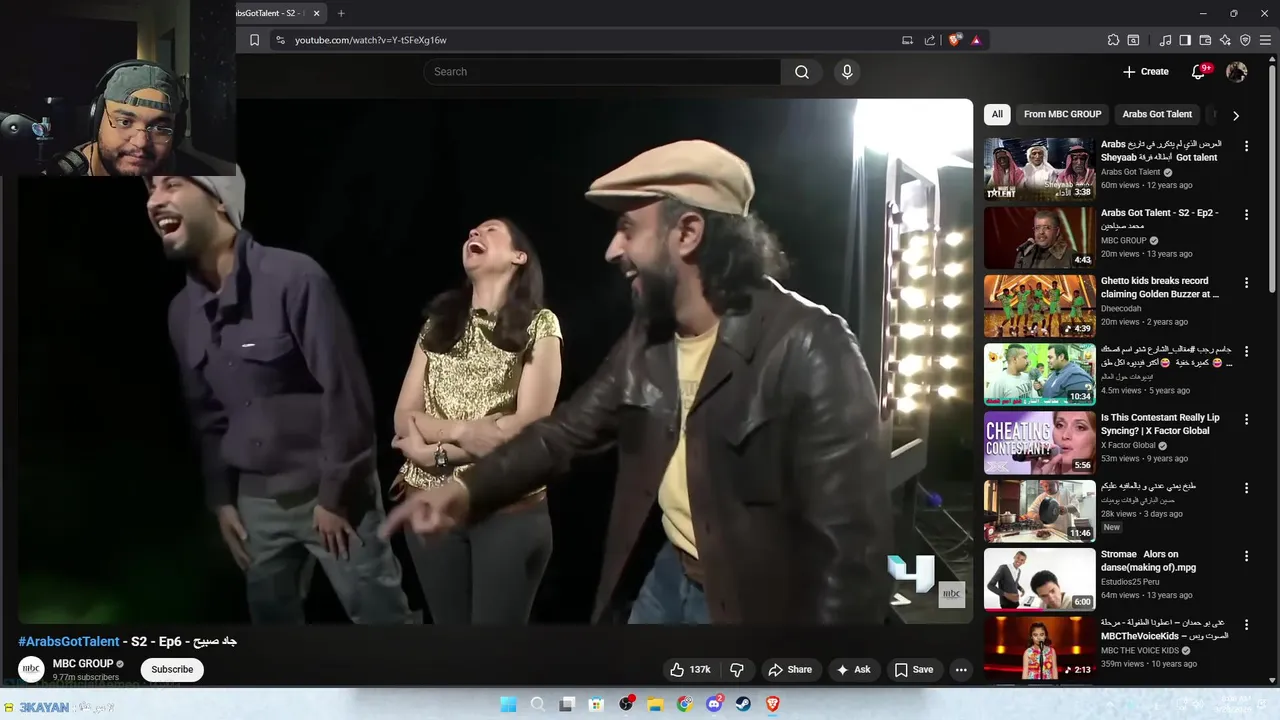Dislike the video with thumbs down

(737, 670)
